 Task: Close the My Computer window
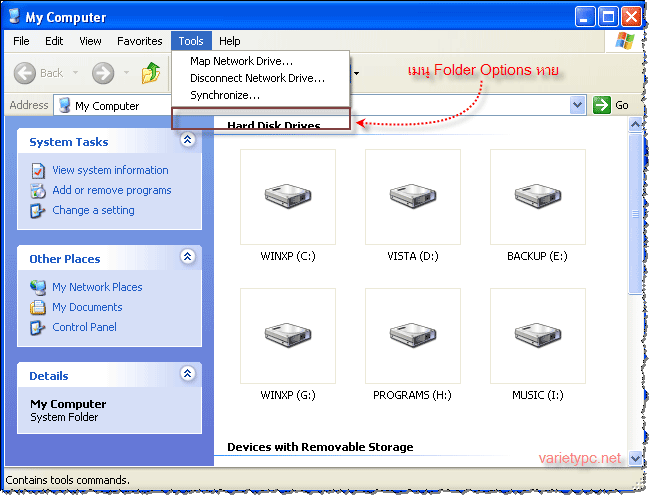tap(631, 17)
